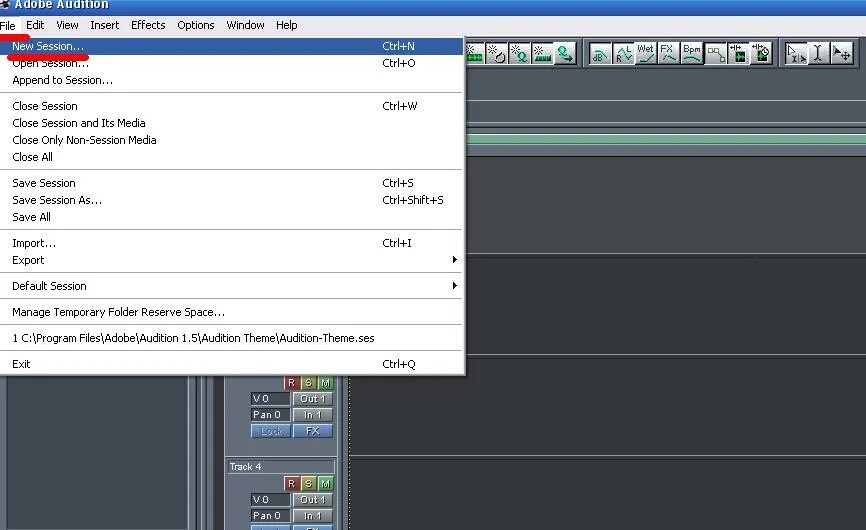866x530 pixels.
Task: Click the Track 4 name field
Action: point(281,467)
